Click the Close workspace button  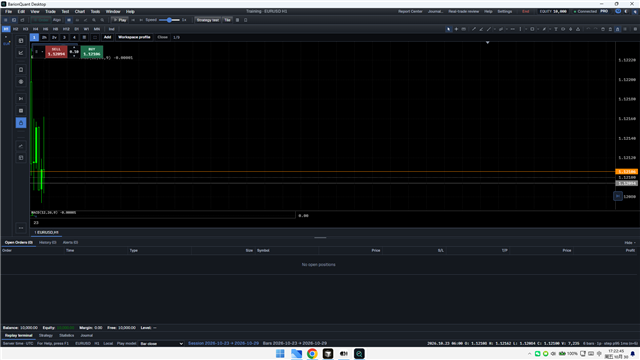point(162,37)
